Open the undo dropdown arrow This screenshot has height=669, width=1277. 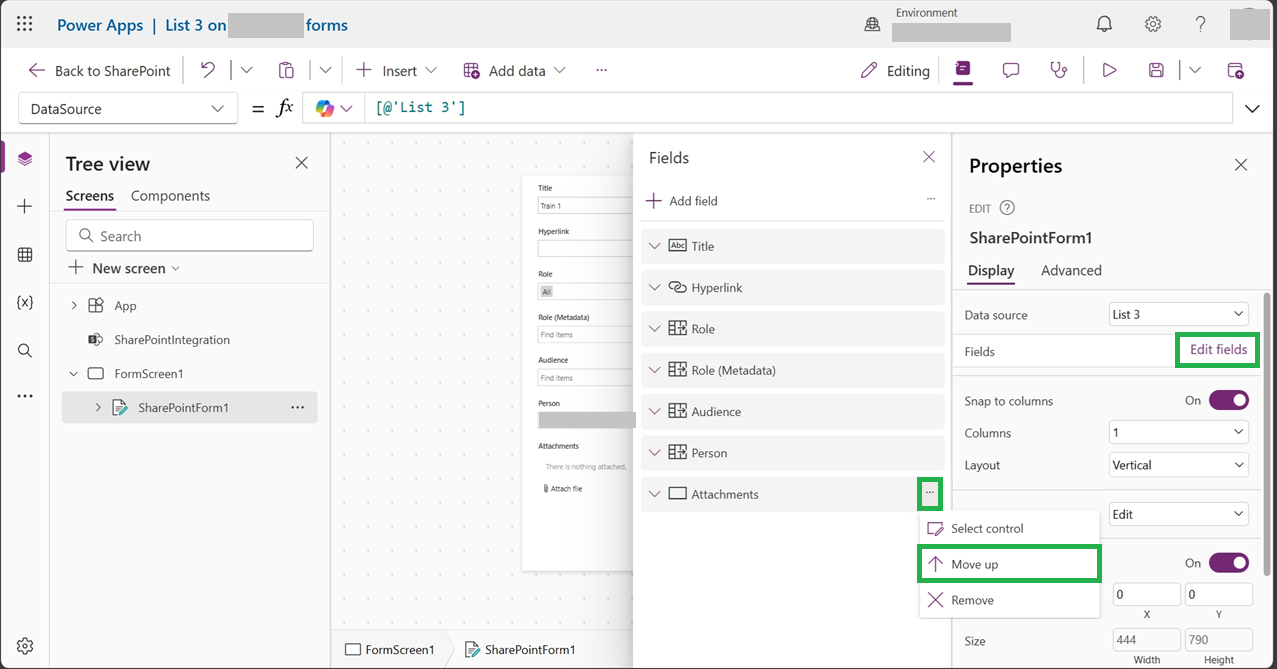(246, 70)
